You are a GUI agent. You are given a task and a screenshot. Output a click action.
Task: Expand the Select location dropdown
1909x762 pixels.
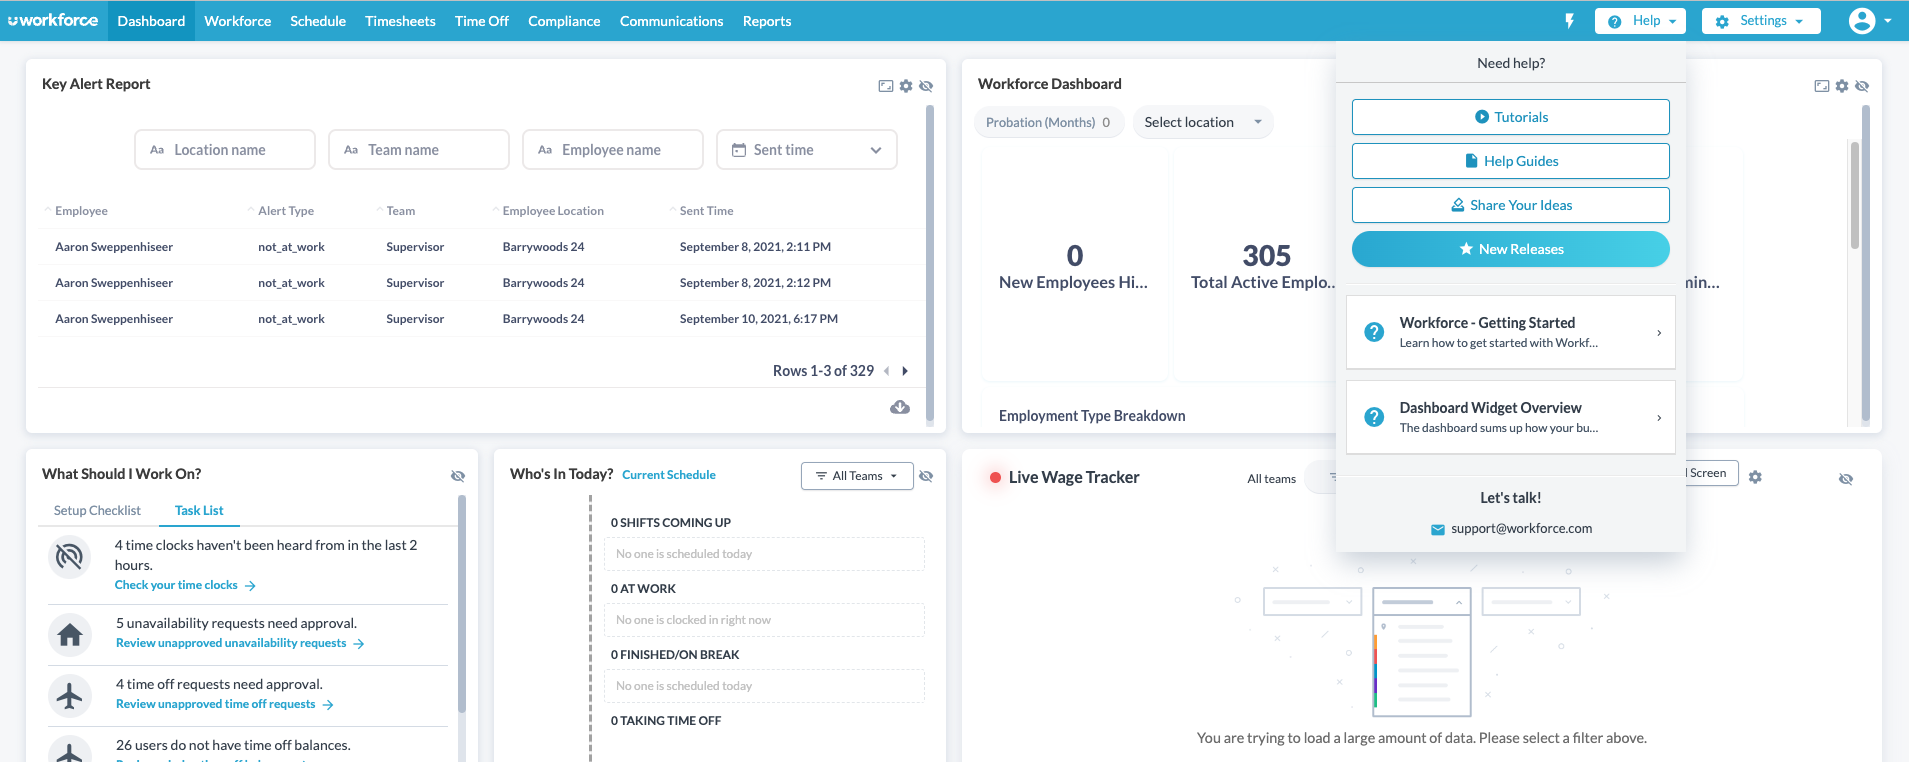pos(1202,122)
